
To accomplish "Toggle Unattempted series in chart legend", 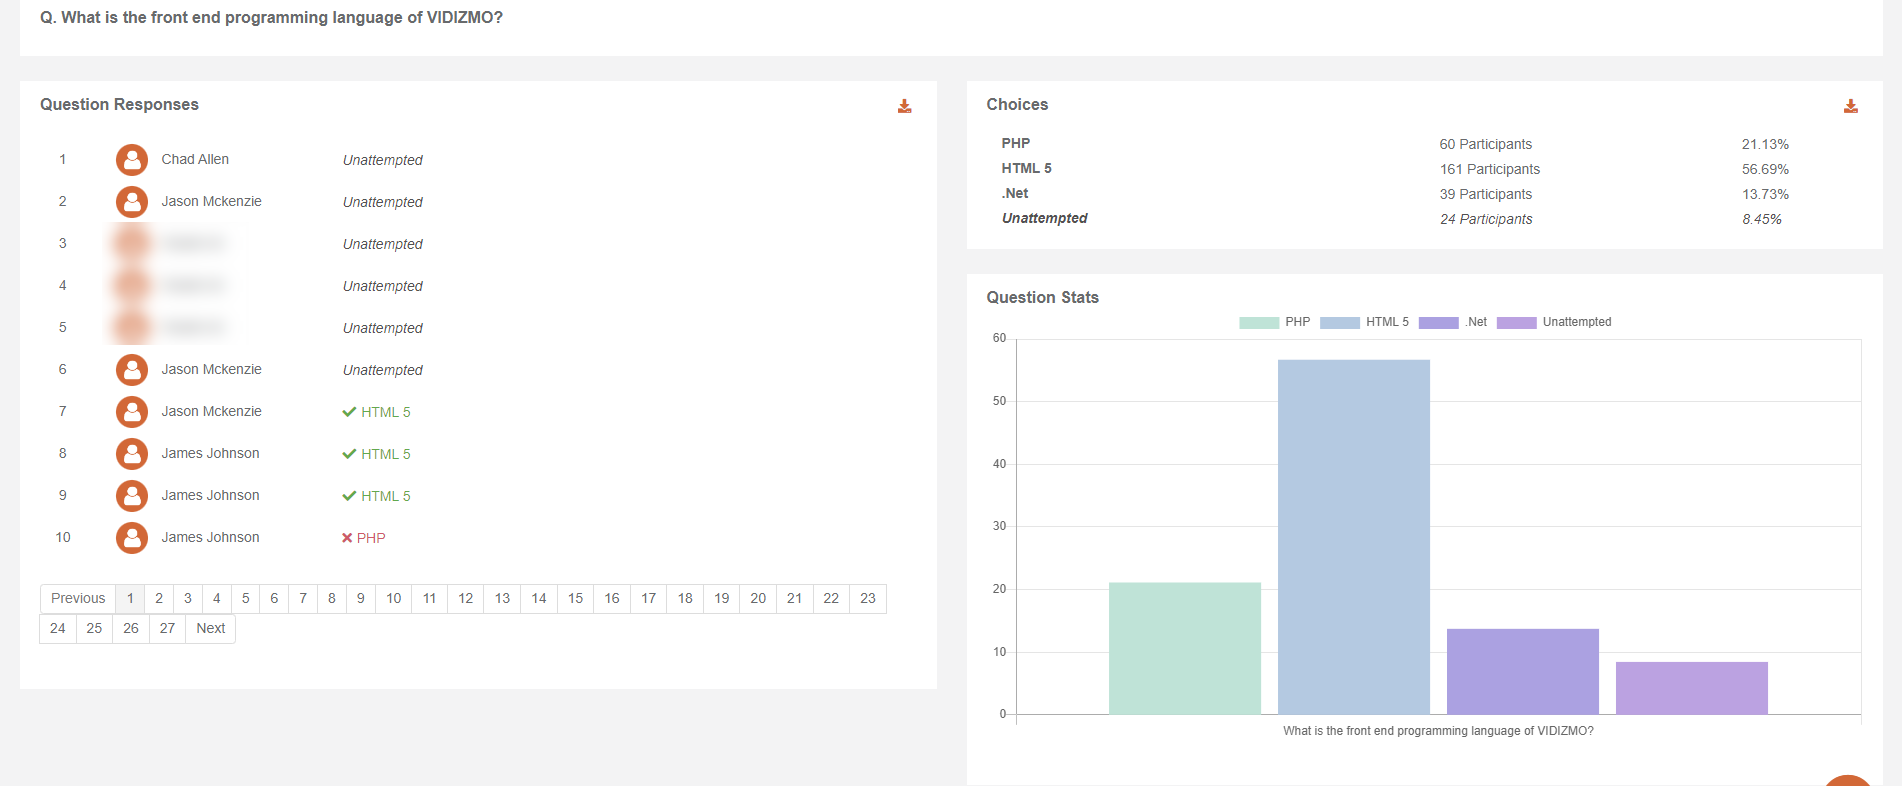I will coord(1553,322).
